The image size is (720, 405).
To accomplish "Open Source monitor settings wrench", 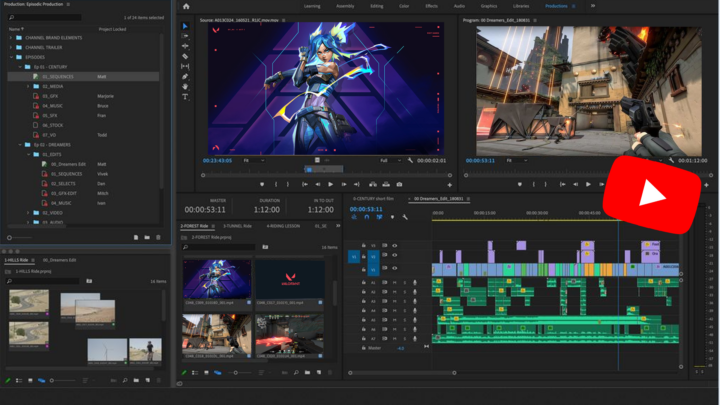I will coord(411,160).
